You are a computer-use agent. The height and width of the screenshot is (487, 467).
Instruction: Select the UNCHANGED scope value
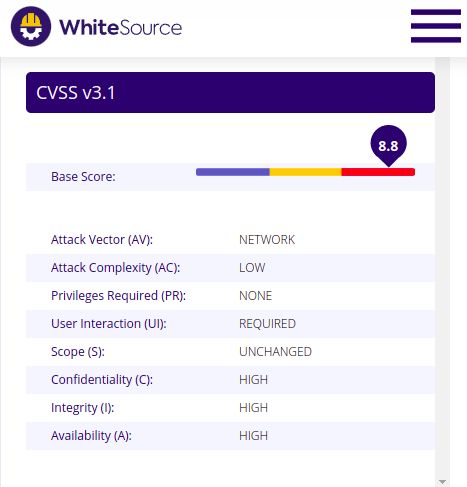pos(275,352)
